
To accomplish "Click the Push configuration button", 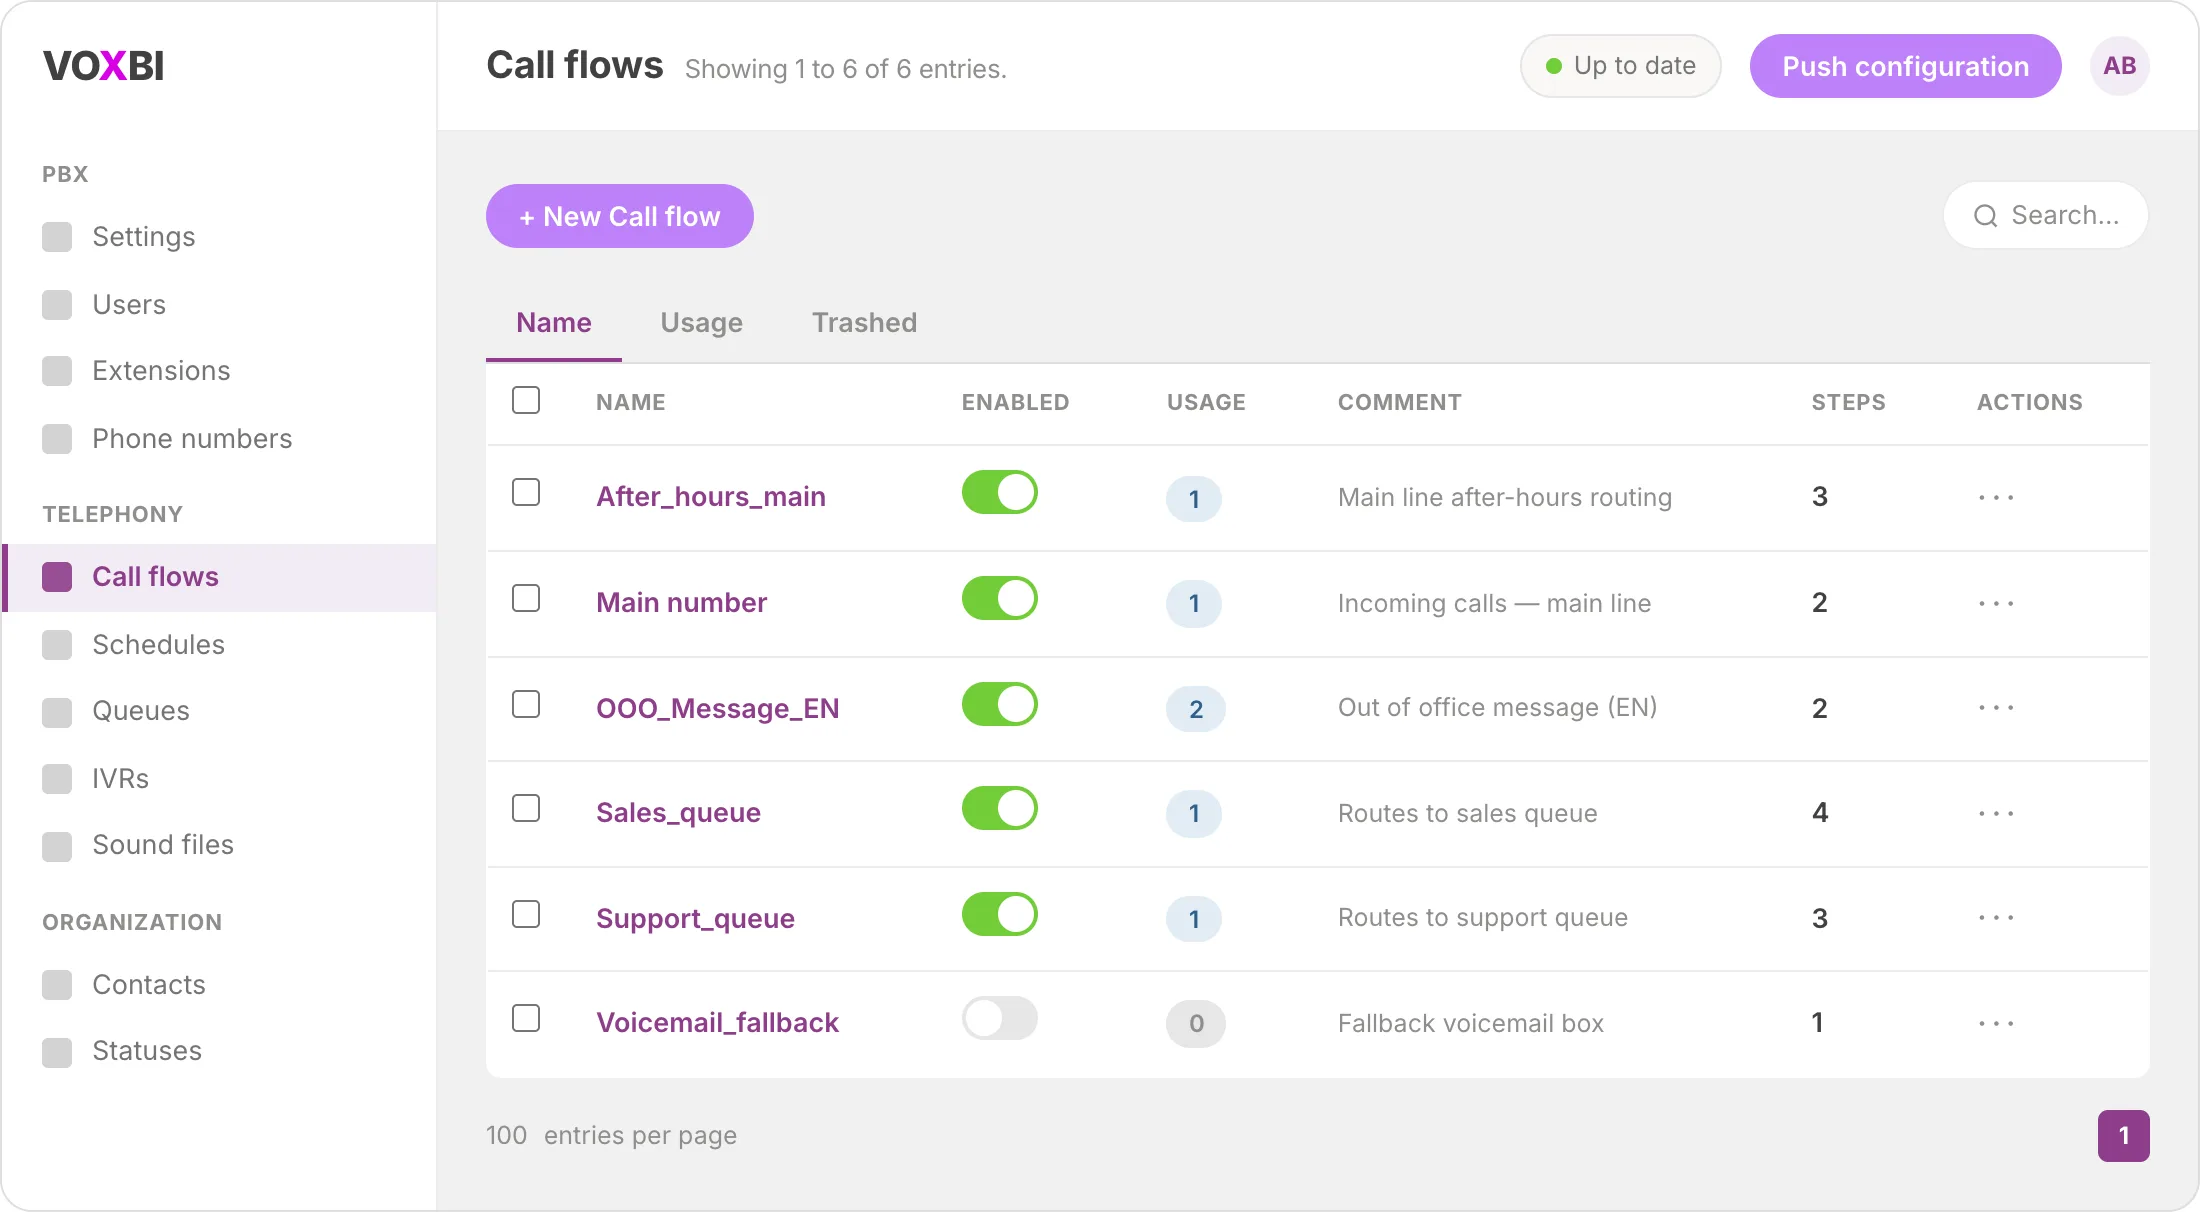I will tap(1905, 66).
